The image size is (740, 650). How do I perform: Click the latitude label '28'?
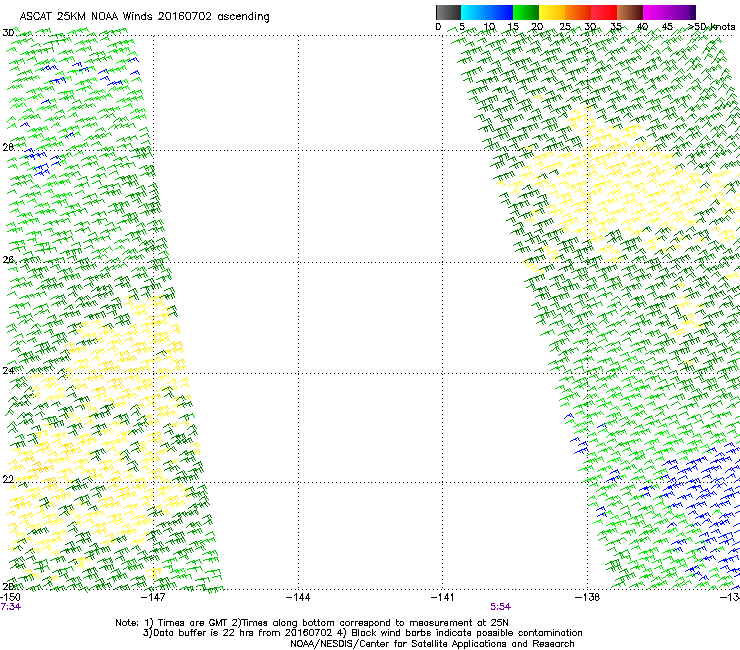pos(8,147)
